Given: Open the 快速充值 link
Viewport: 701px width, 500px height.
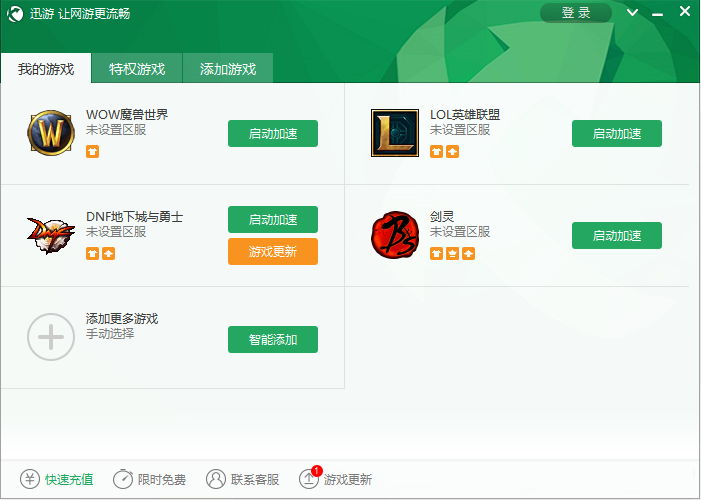Looking at the screenshot, I should [x=69, y=480].
